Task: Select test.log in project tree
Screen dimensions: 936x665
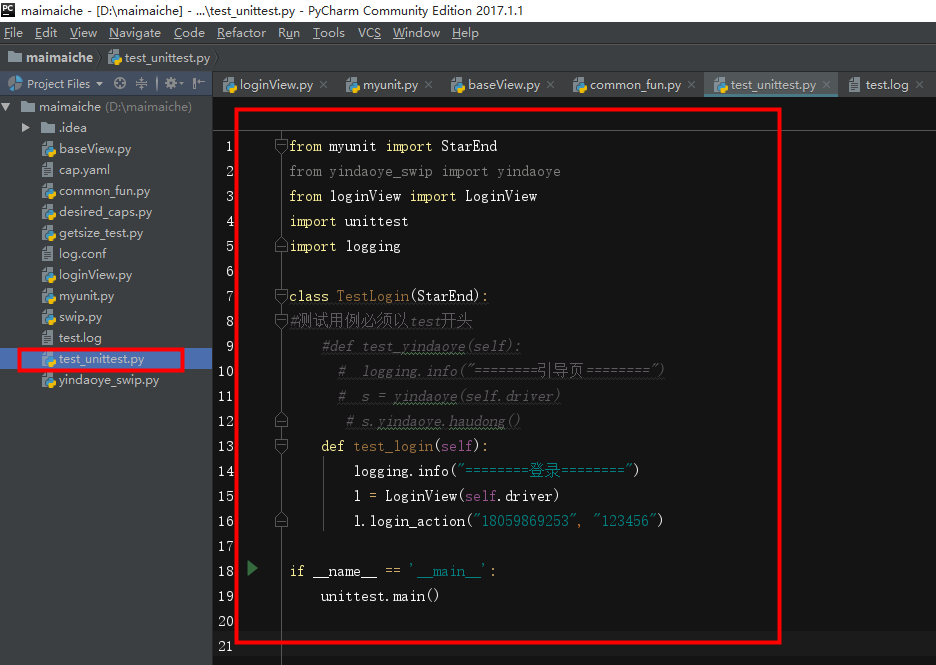Action: click(x=79, y=338)
